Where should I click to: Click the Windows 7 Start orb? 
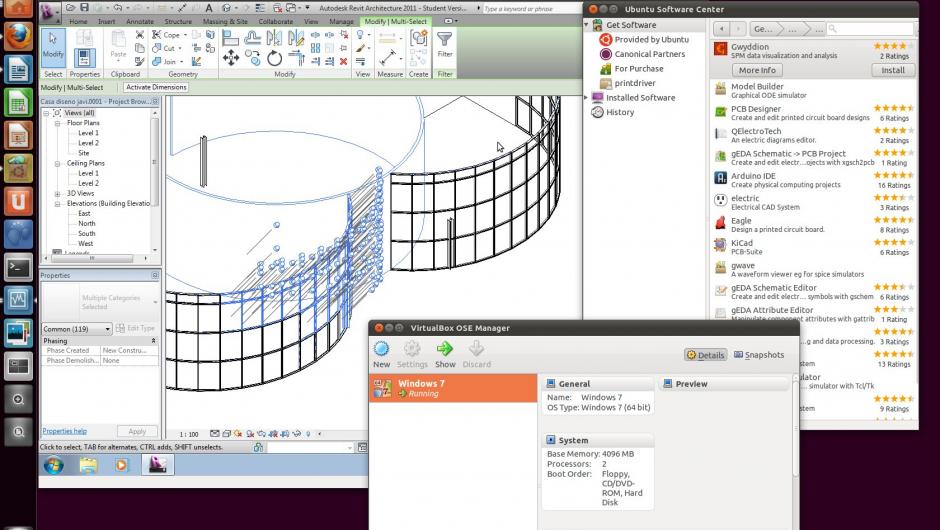(53, 464)
